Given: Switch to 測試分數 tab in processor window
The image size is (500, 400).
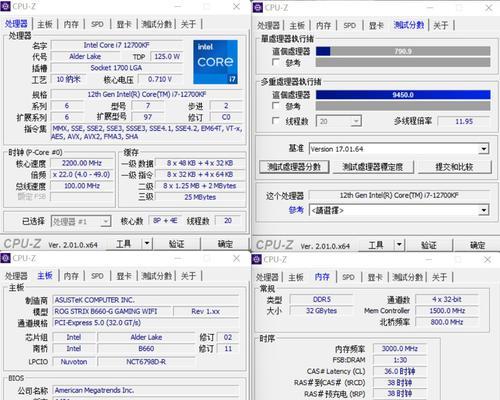Looking at the screenshot, I should 156,24.
